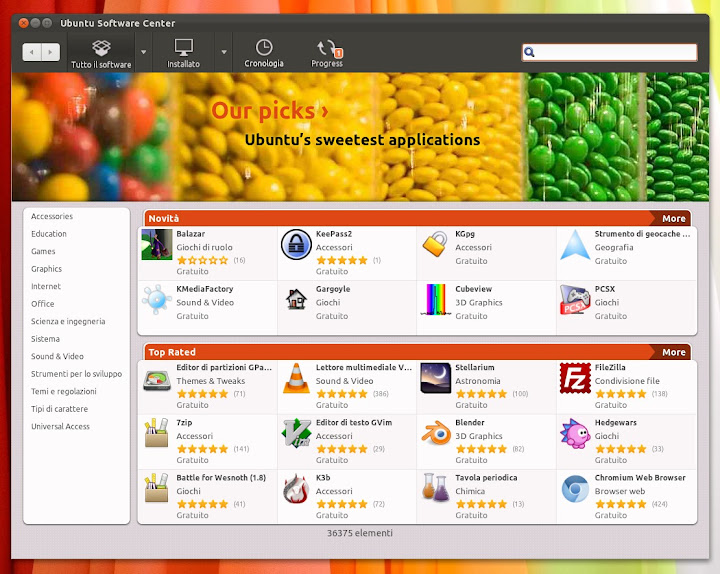
Task: Click the Stellarium night sky icon
Action: (x=435, y=378)
